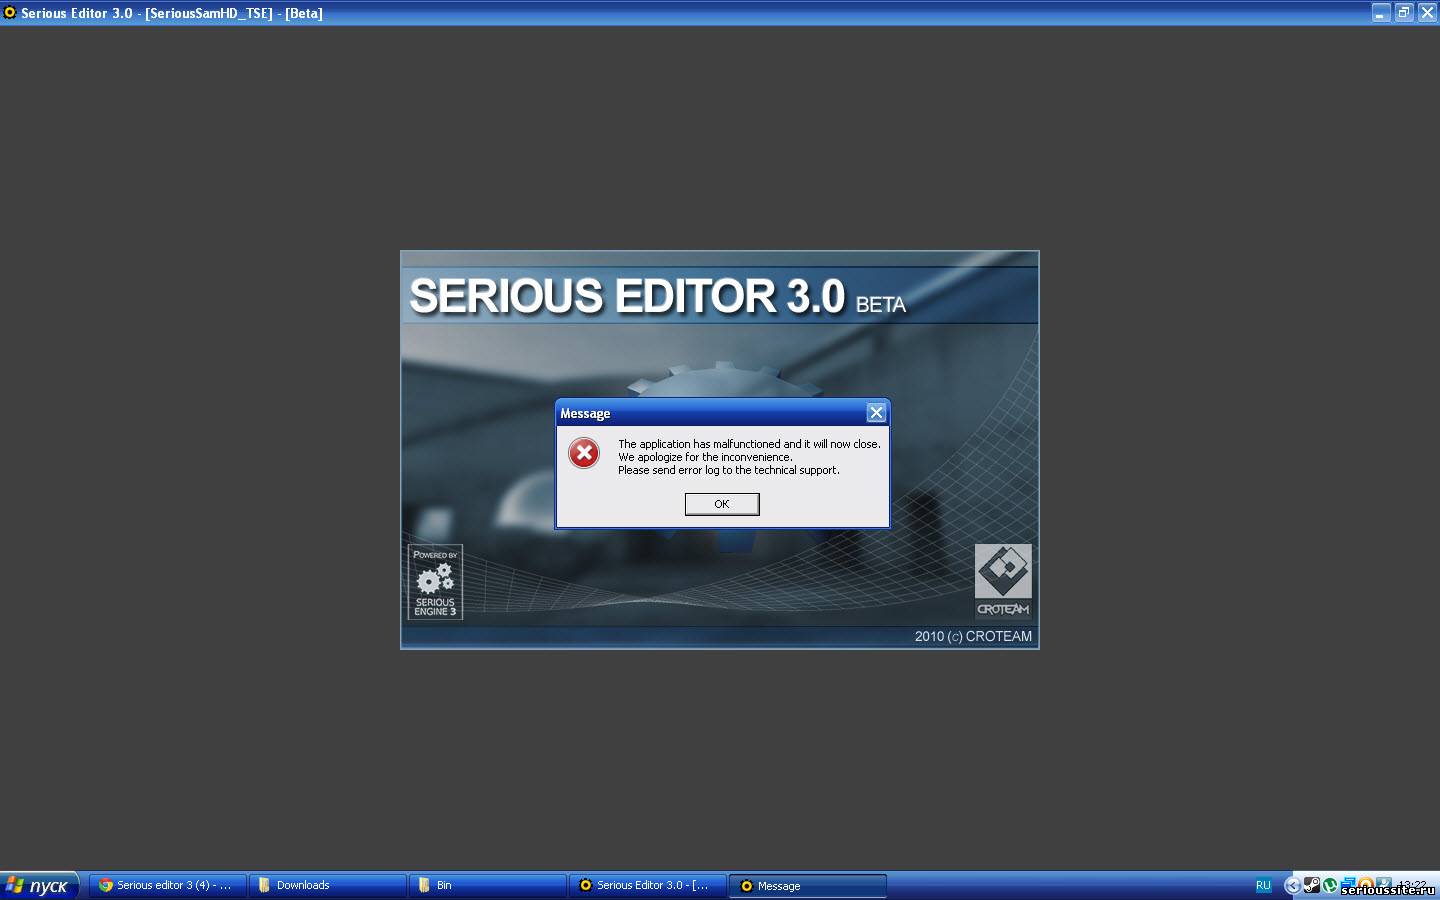Click the SERIOUS EDITOR 3.0 splash title

(x=657, y=297)
